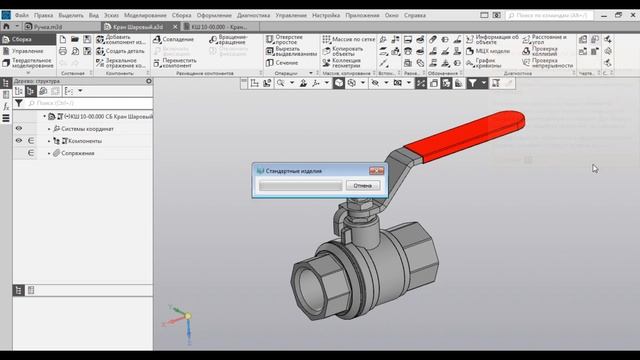This screenshot has width=640, height=360.
Task: Click the Добавить компонент из… command
Action: tap(121, 40)
